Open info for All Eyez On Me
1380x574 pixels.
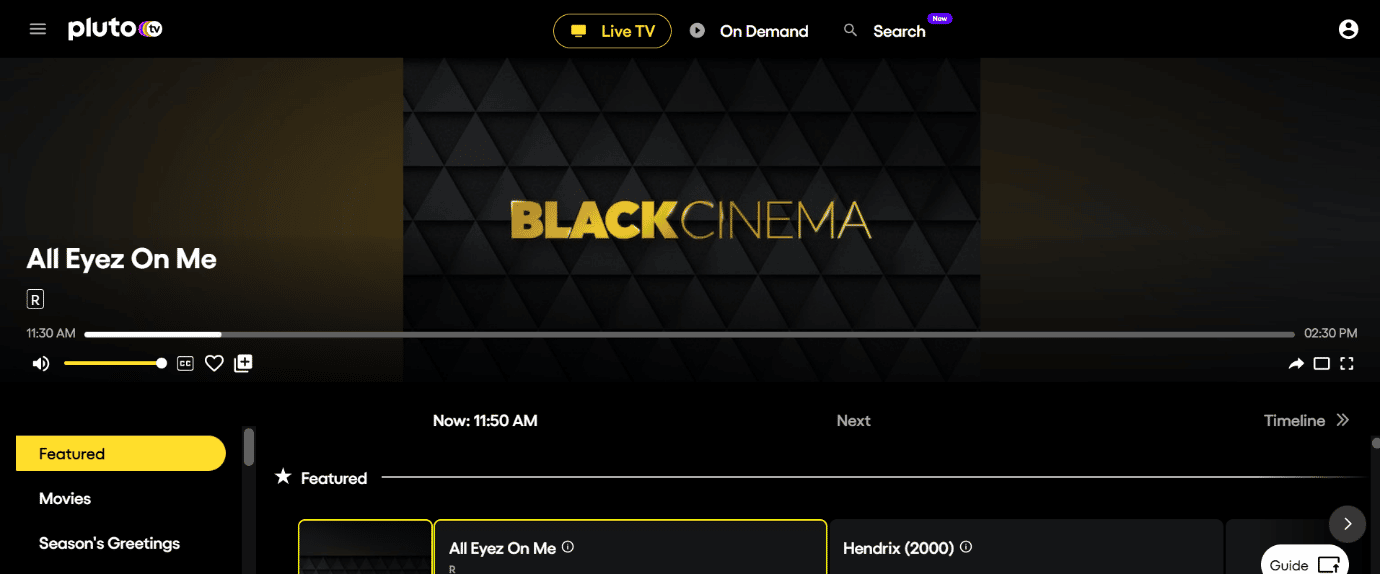pos(568,547)
